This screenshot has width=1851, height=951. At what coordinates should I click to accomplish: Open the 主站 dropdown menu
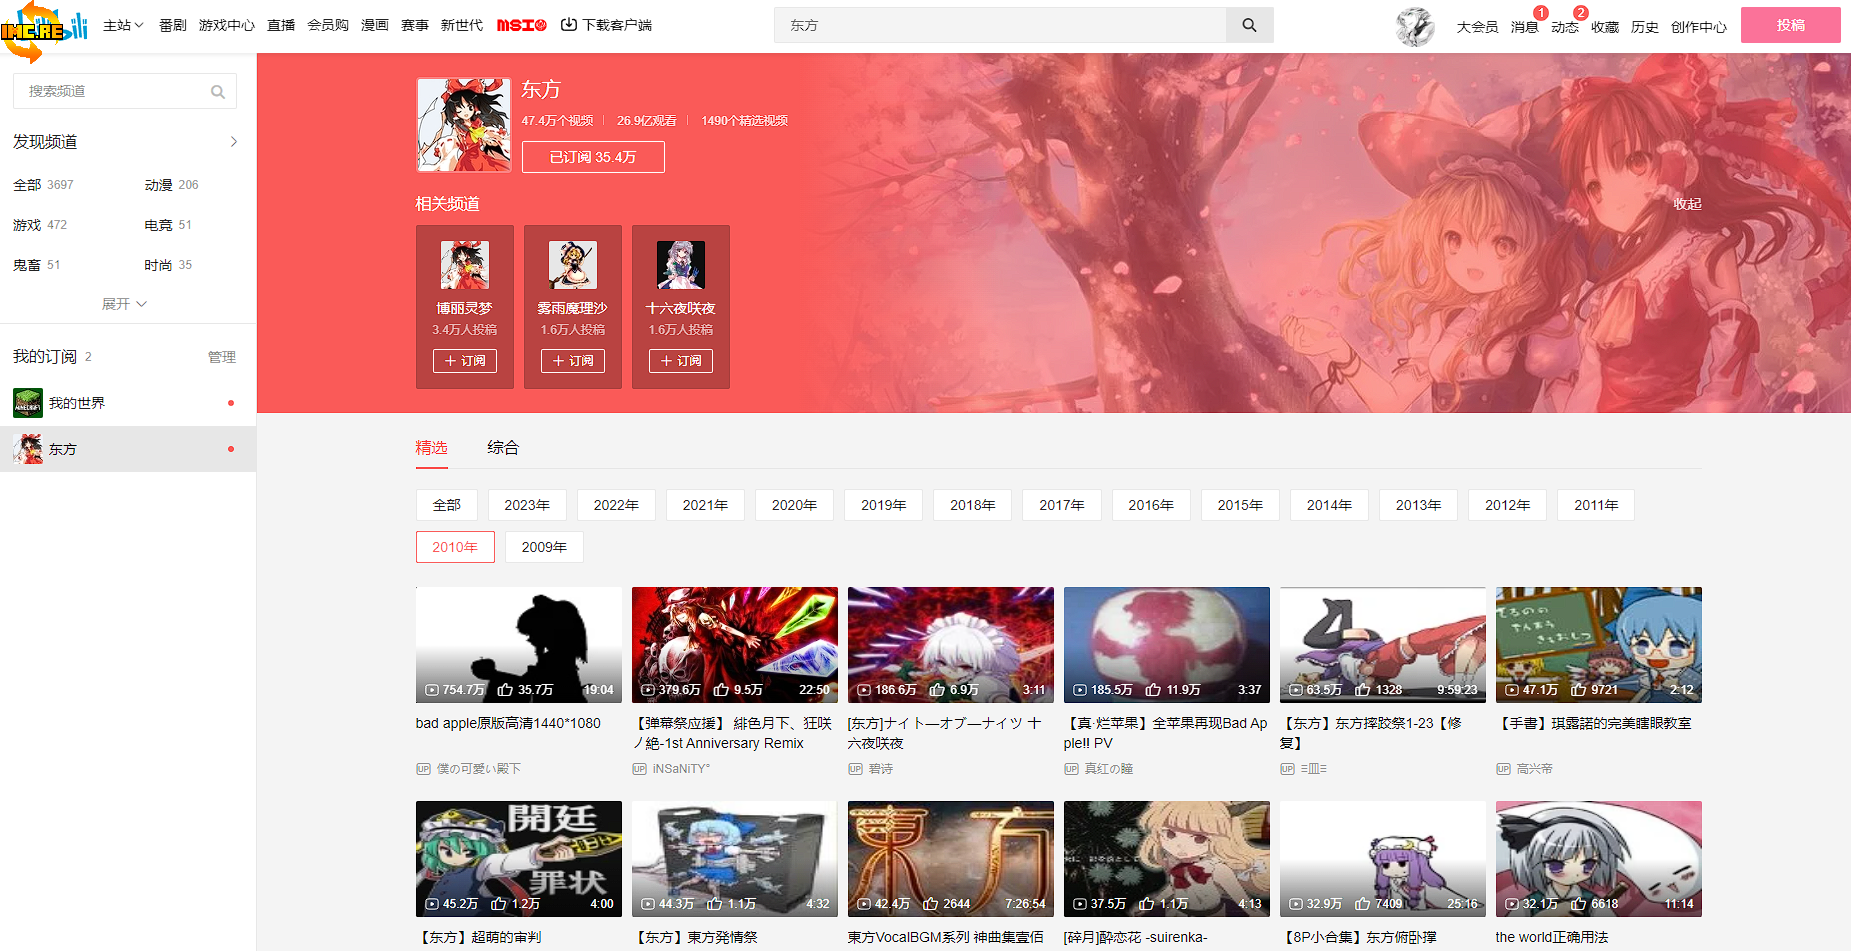click(123, 25)
